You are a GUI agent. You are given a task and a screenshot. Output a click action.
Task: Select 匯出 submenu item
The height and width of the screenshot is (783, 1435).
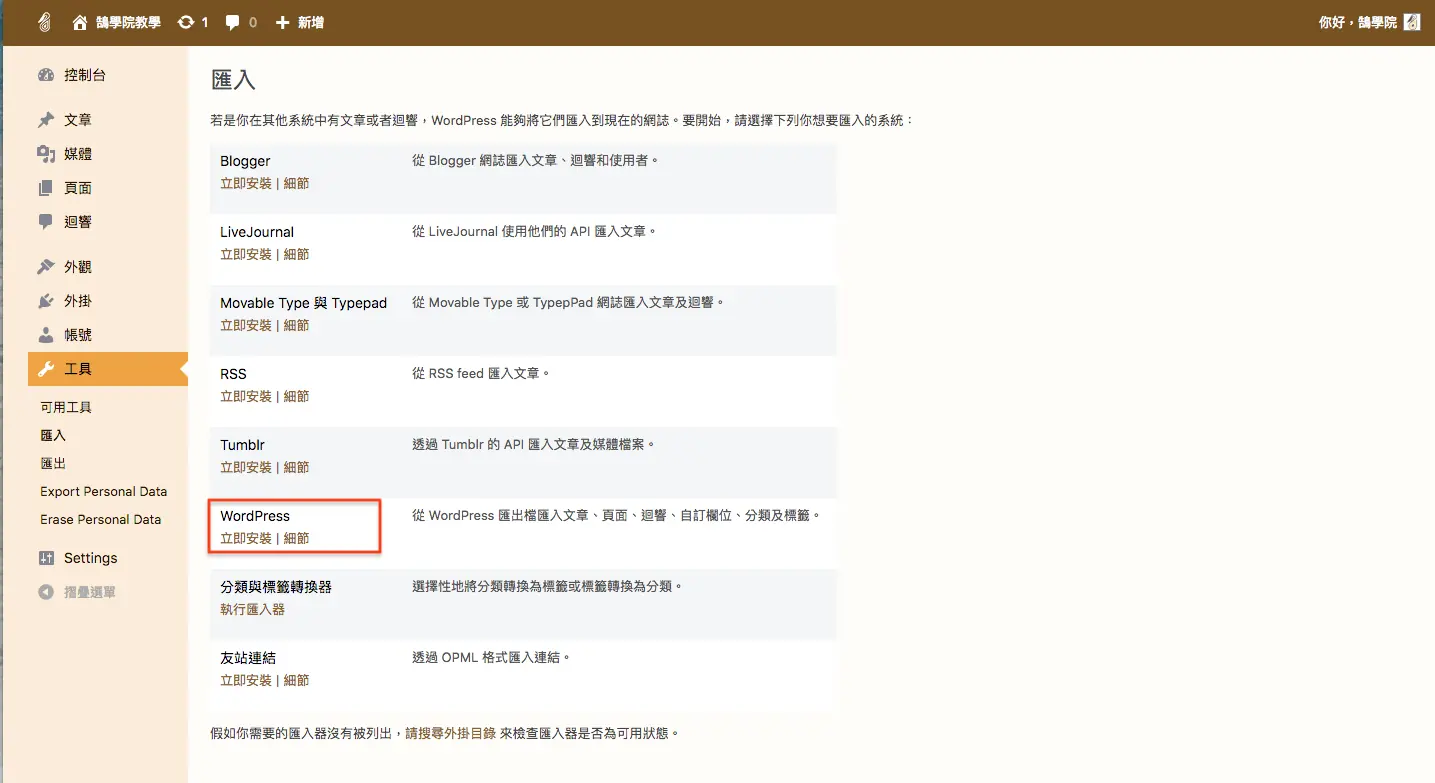pyautogui.click(x=53, y=464)
